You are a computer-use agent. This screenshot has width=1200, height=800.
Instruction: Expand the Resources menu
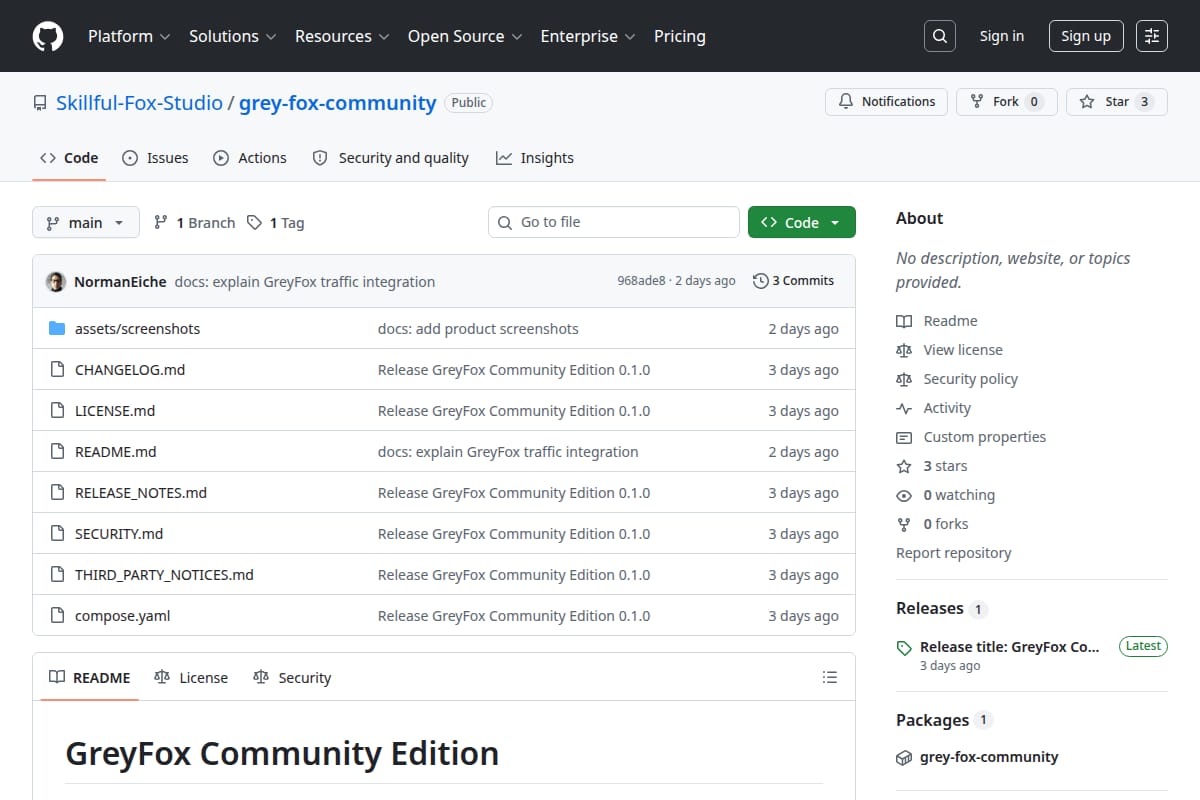pos(341,36)
